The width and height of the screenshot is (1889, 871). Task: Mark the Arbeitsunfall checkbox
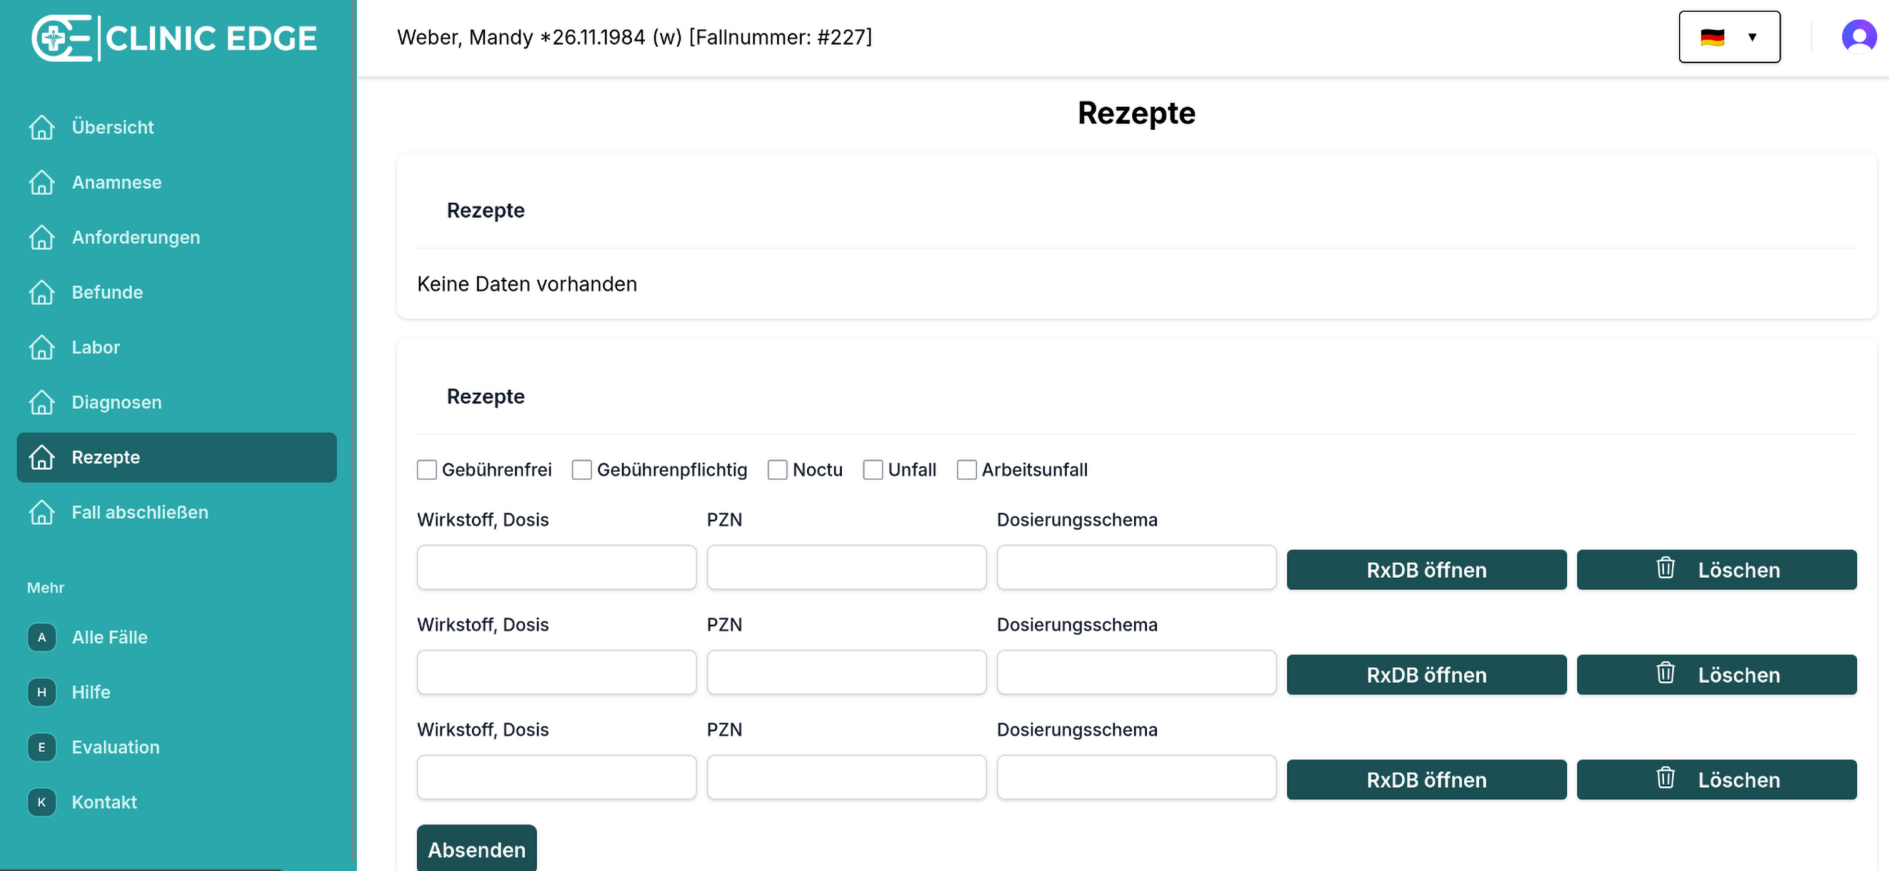(967, 470)
